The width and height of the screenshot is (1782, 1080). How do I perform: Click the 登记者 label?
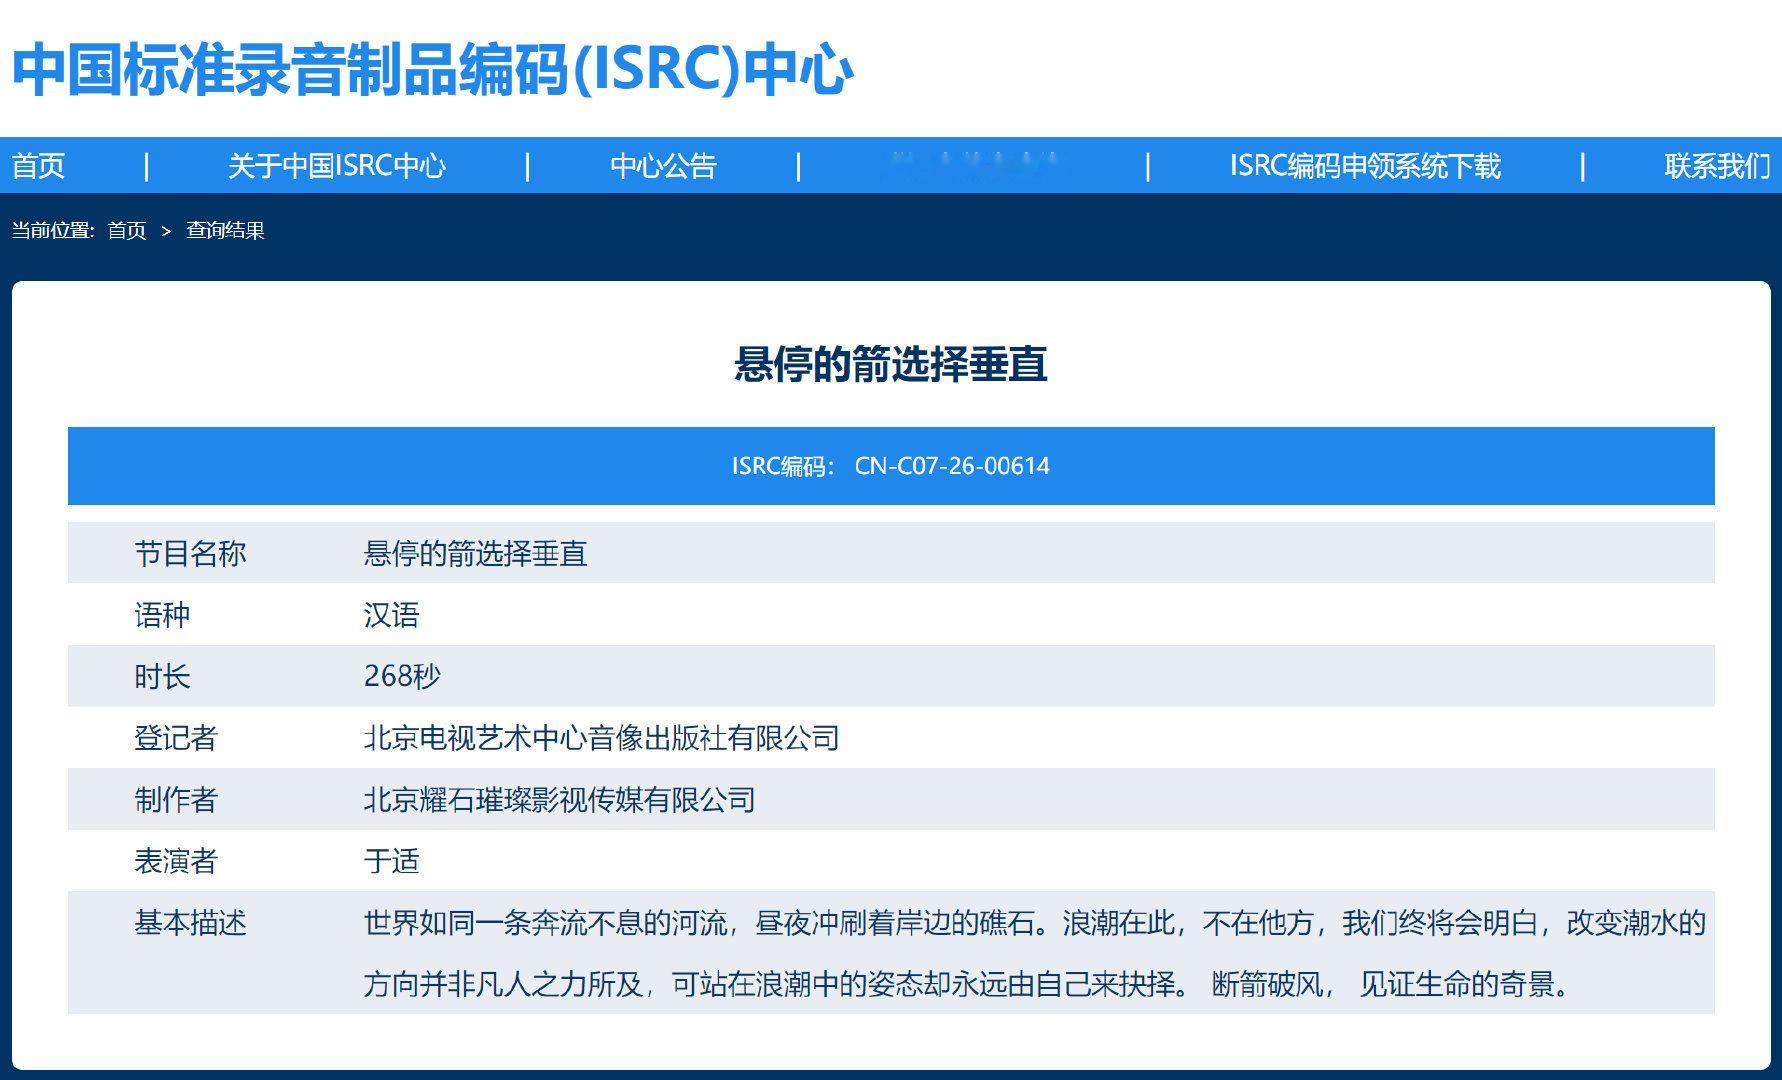176,738
